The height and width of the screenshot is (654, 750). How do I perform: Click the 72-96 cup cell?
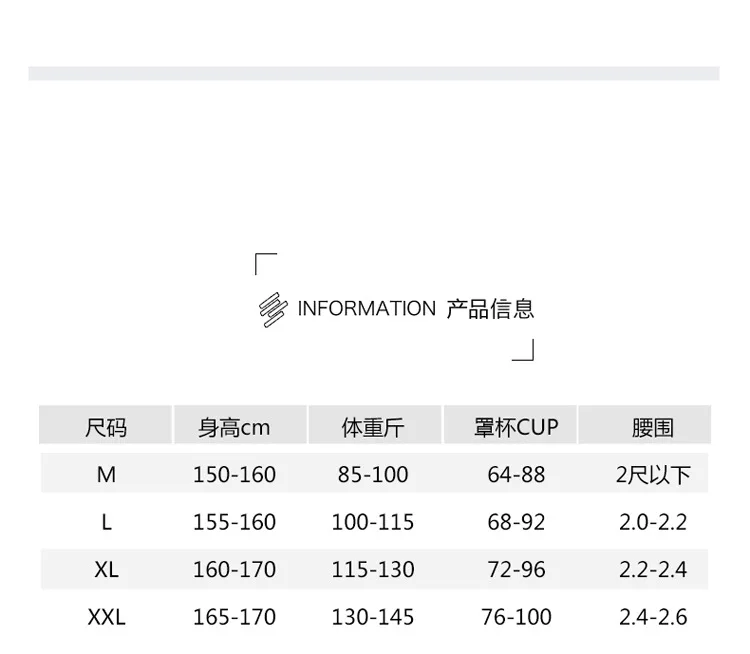[x=517, y=569]
